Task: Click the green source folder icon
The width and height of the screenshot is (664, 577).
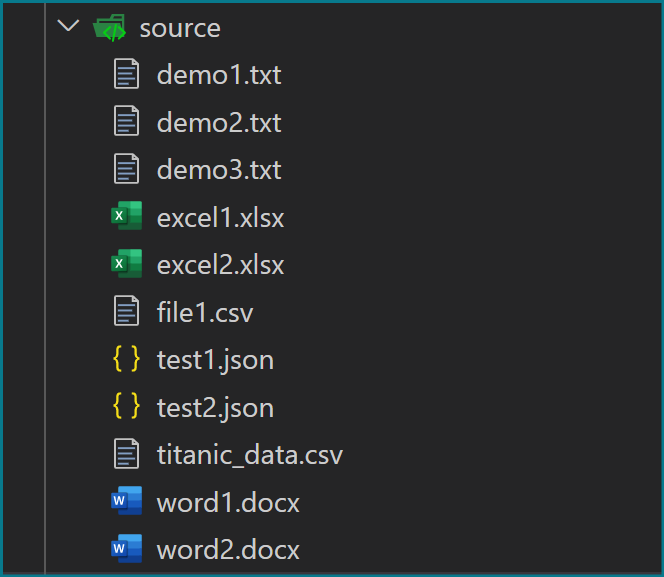Action: (110, 28)
